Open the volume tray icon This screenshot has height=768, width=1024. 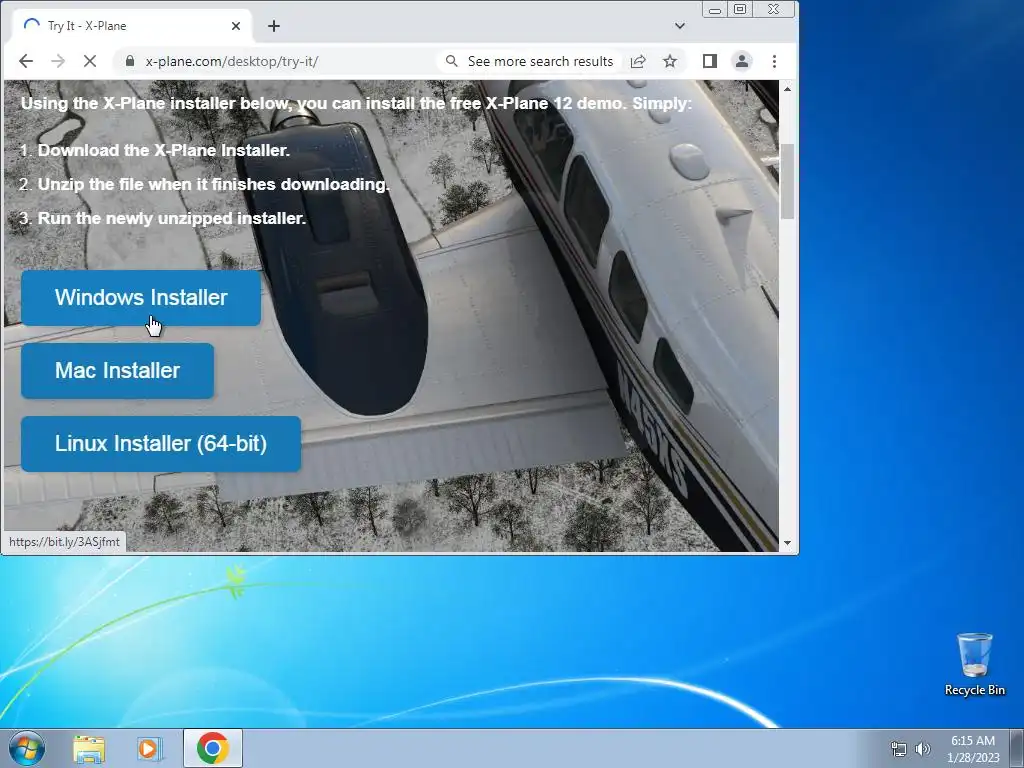coord(923,749)
